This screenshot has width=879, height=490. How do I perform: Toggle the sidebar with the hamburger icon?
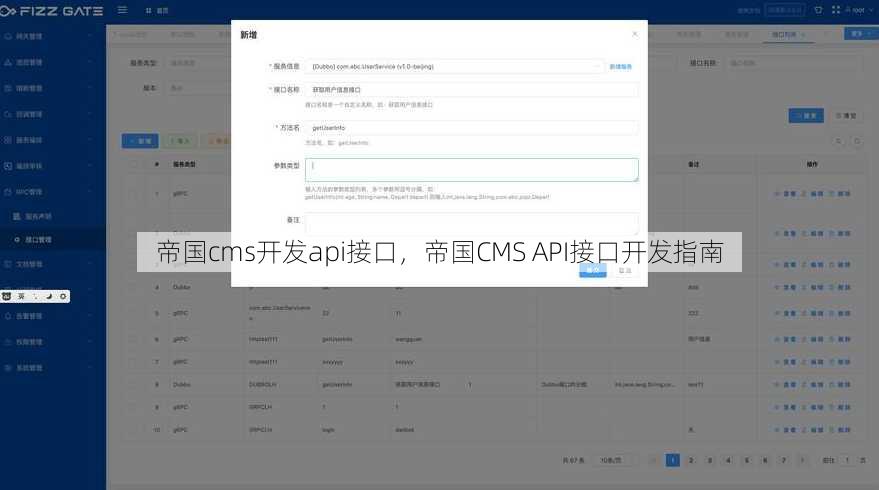[x=122, y=10]
